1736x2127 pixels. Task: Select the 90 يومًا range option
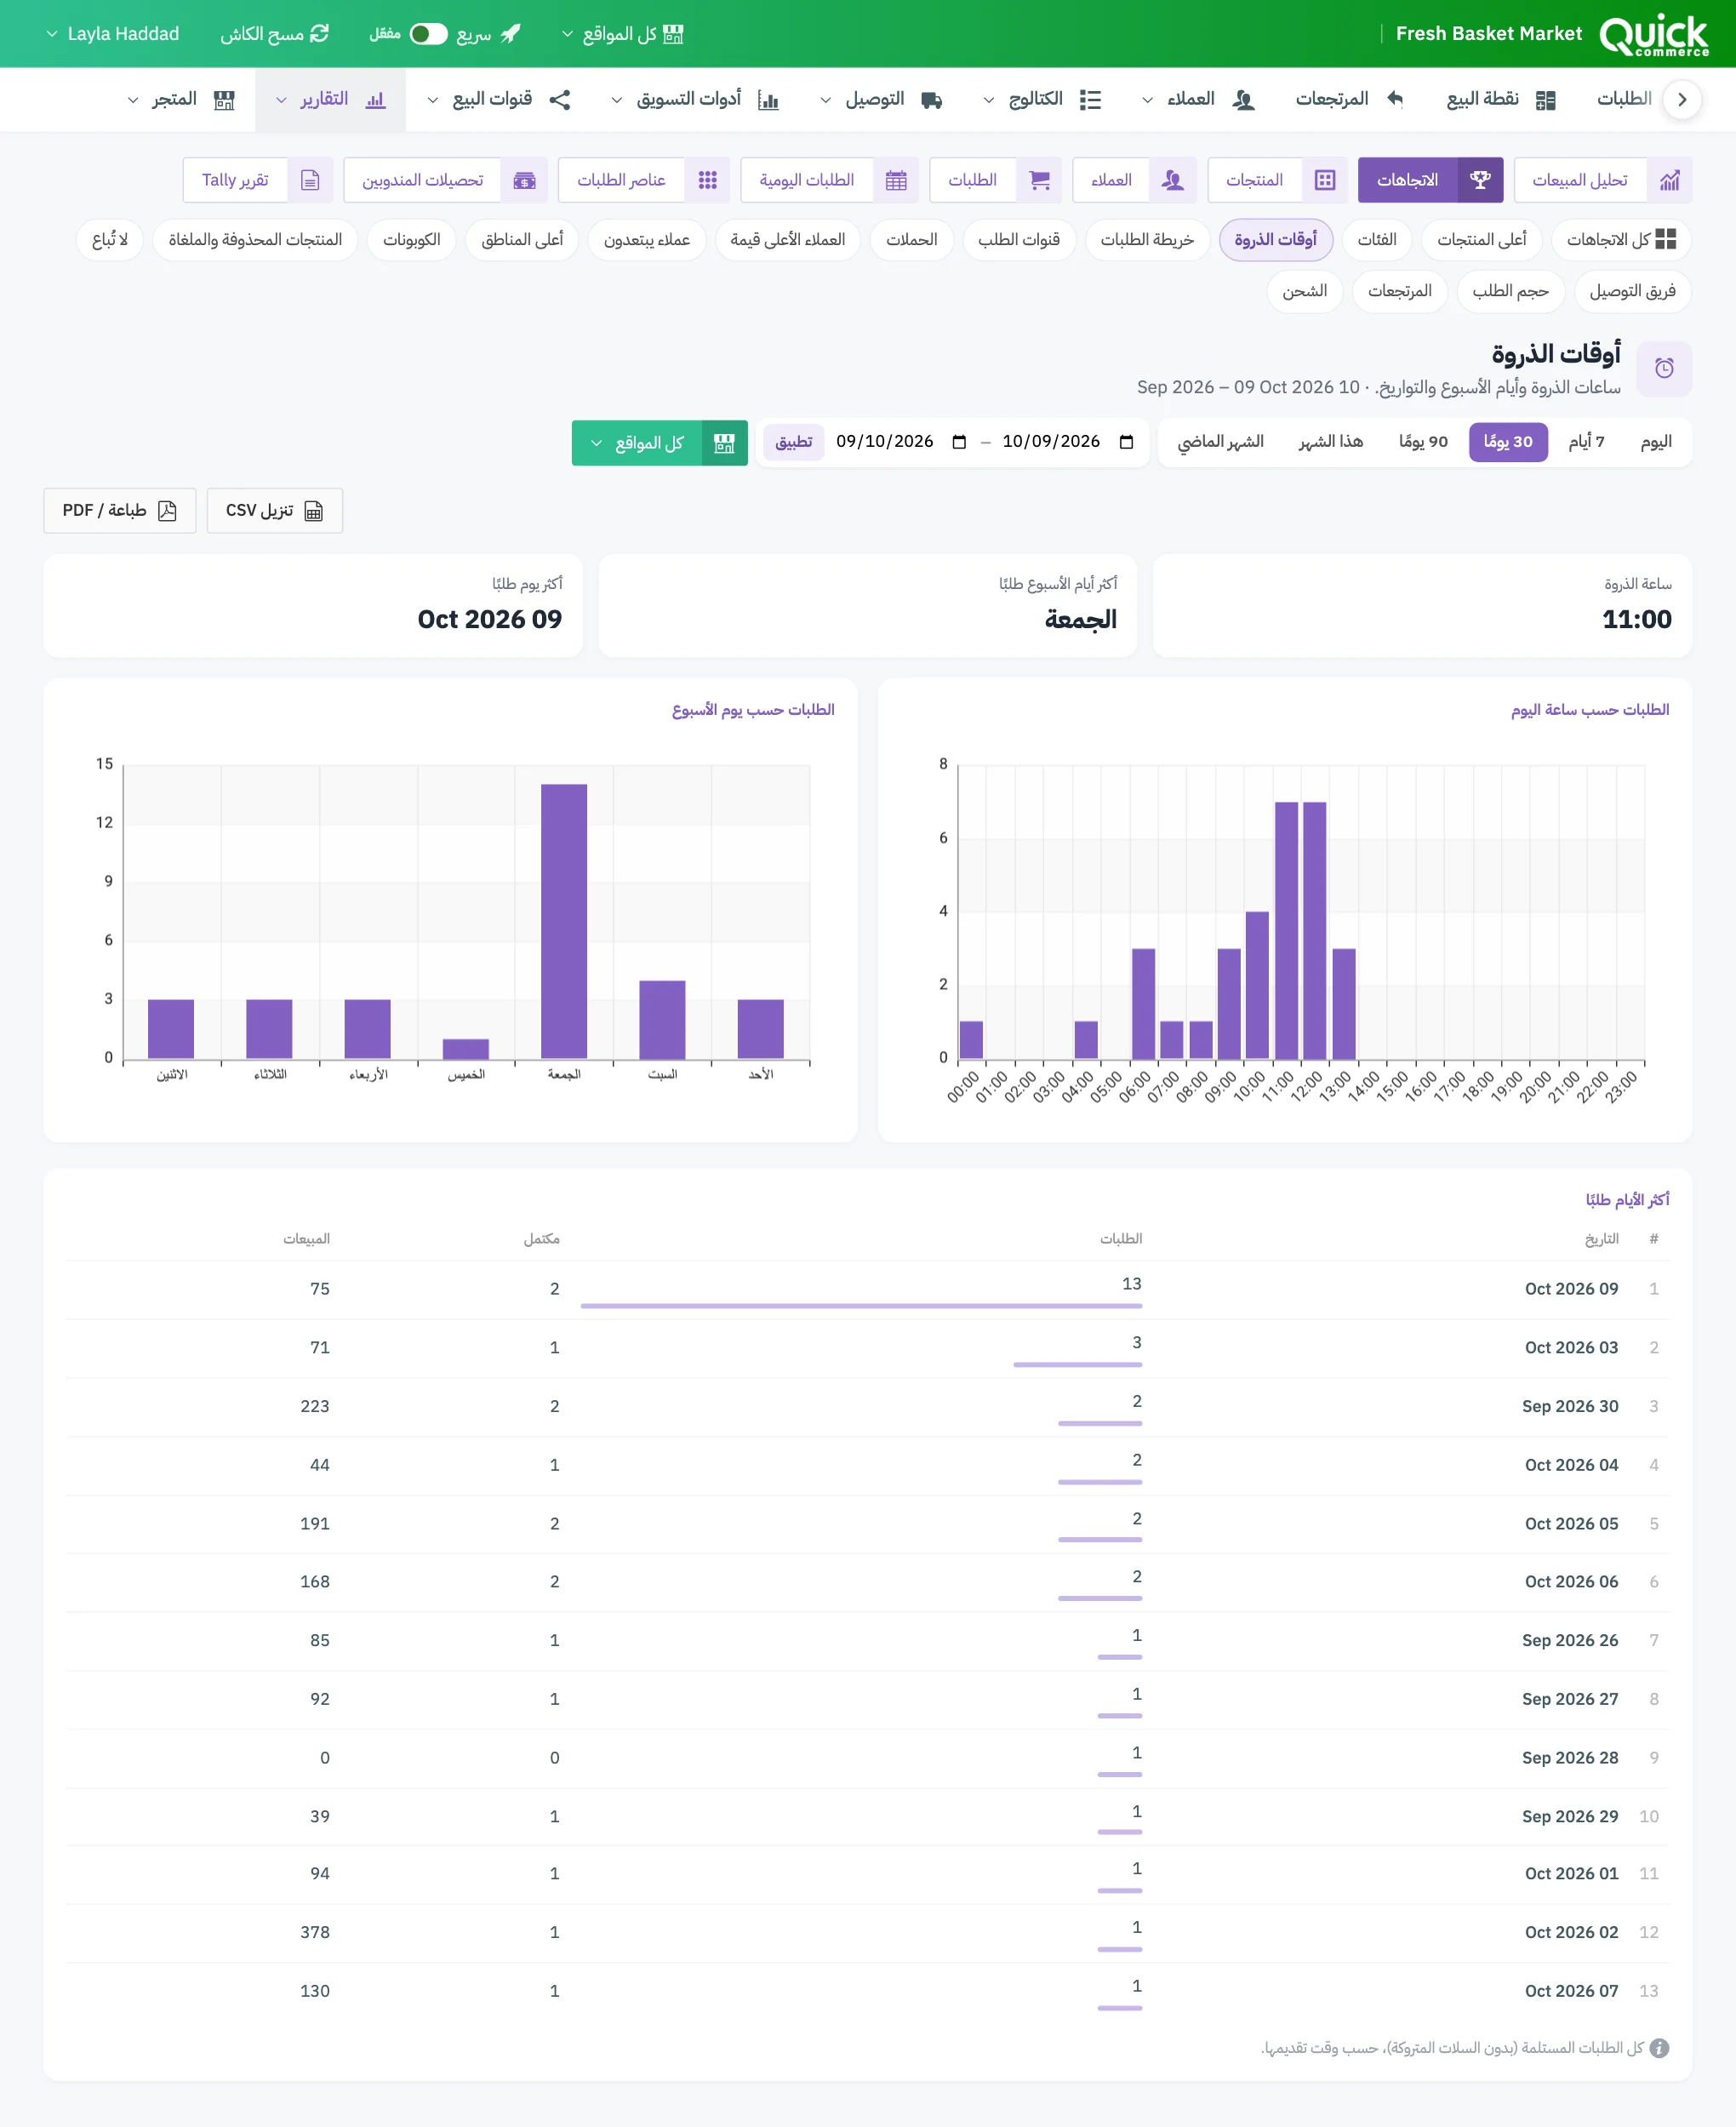1423,442
